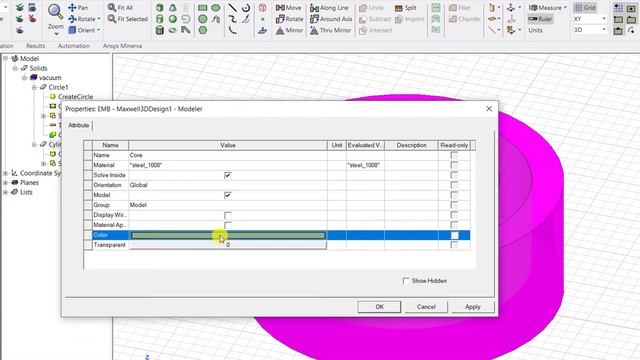
Task: Check the Show Hidden checkbox
Action: click(406, 281)
